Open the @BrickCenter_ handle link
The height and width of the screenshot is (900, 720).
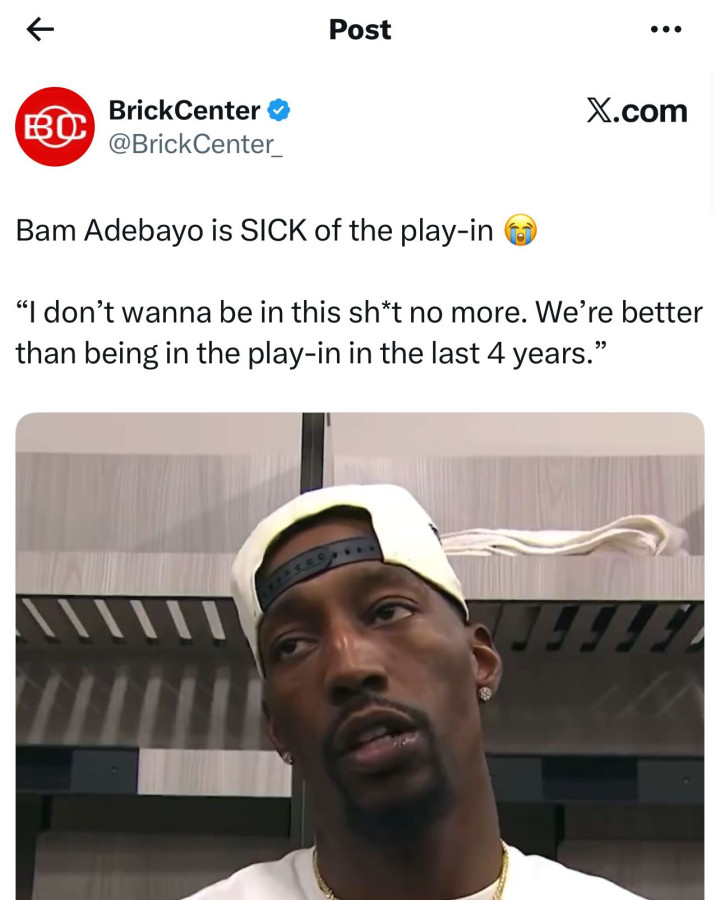[x=195, y=144]
